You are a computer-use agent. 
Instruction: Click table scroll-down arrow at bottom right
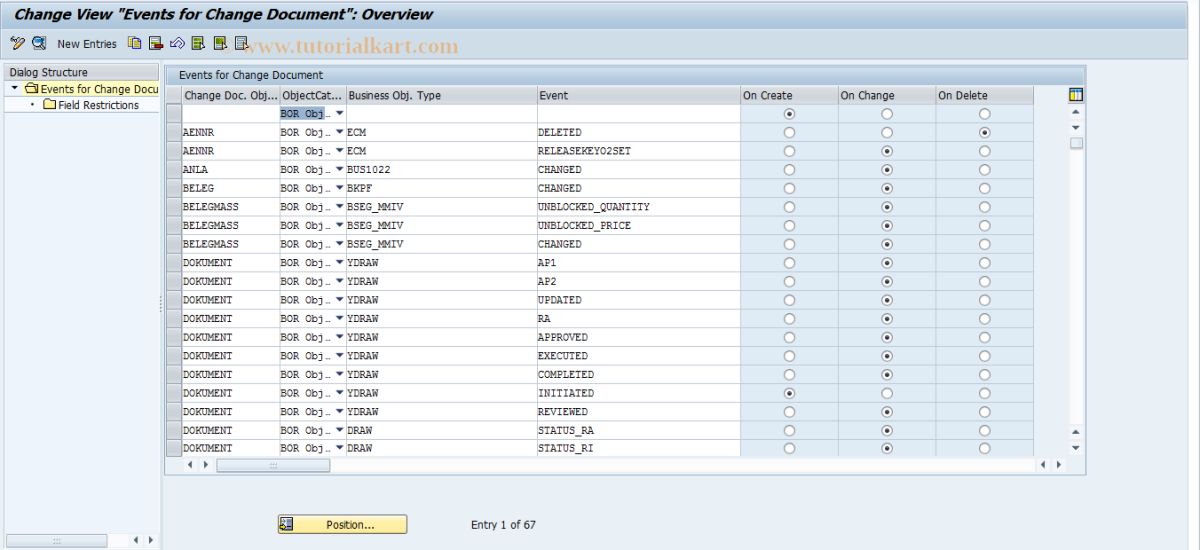point(1076,448)
